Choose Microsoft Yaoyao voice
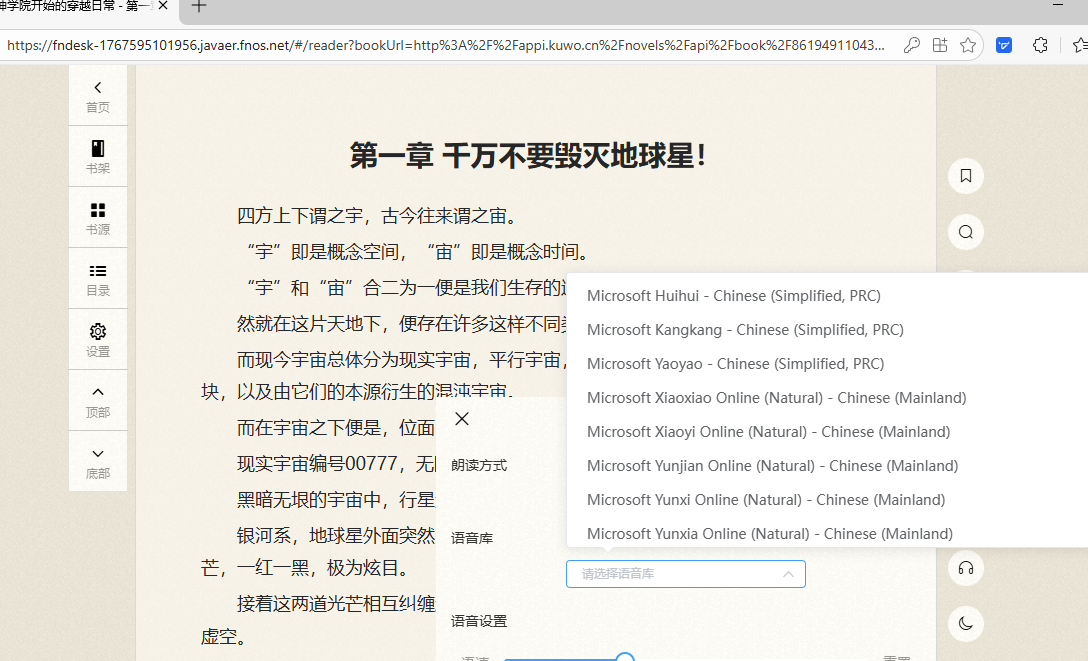This screenshot has height=661, width=1088. [827, 364]
